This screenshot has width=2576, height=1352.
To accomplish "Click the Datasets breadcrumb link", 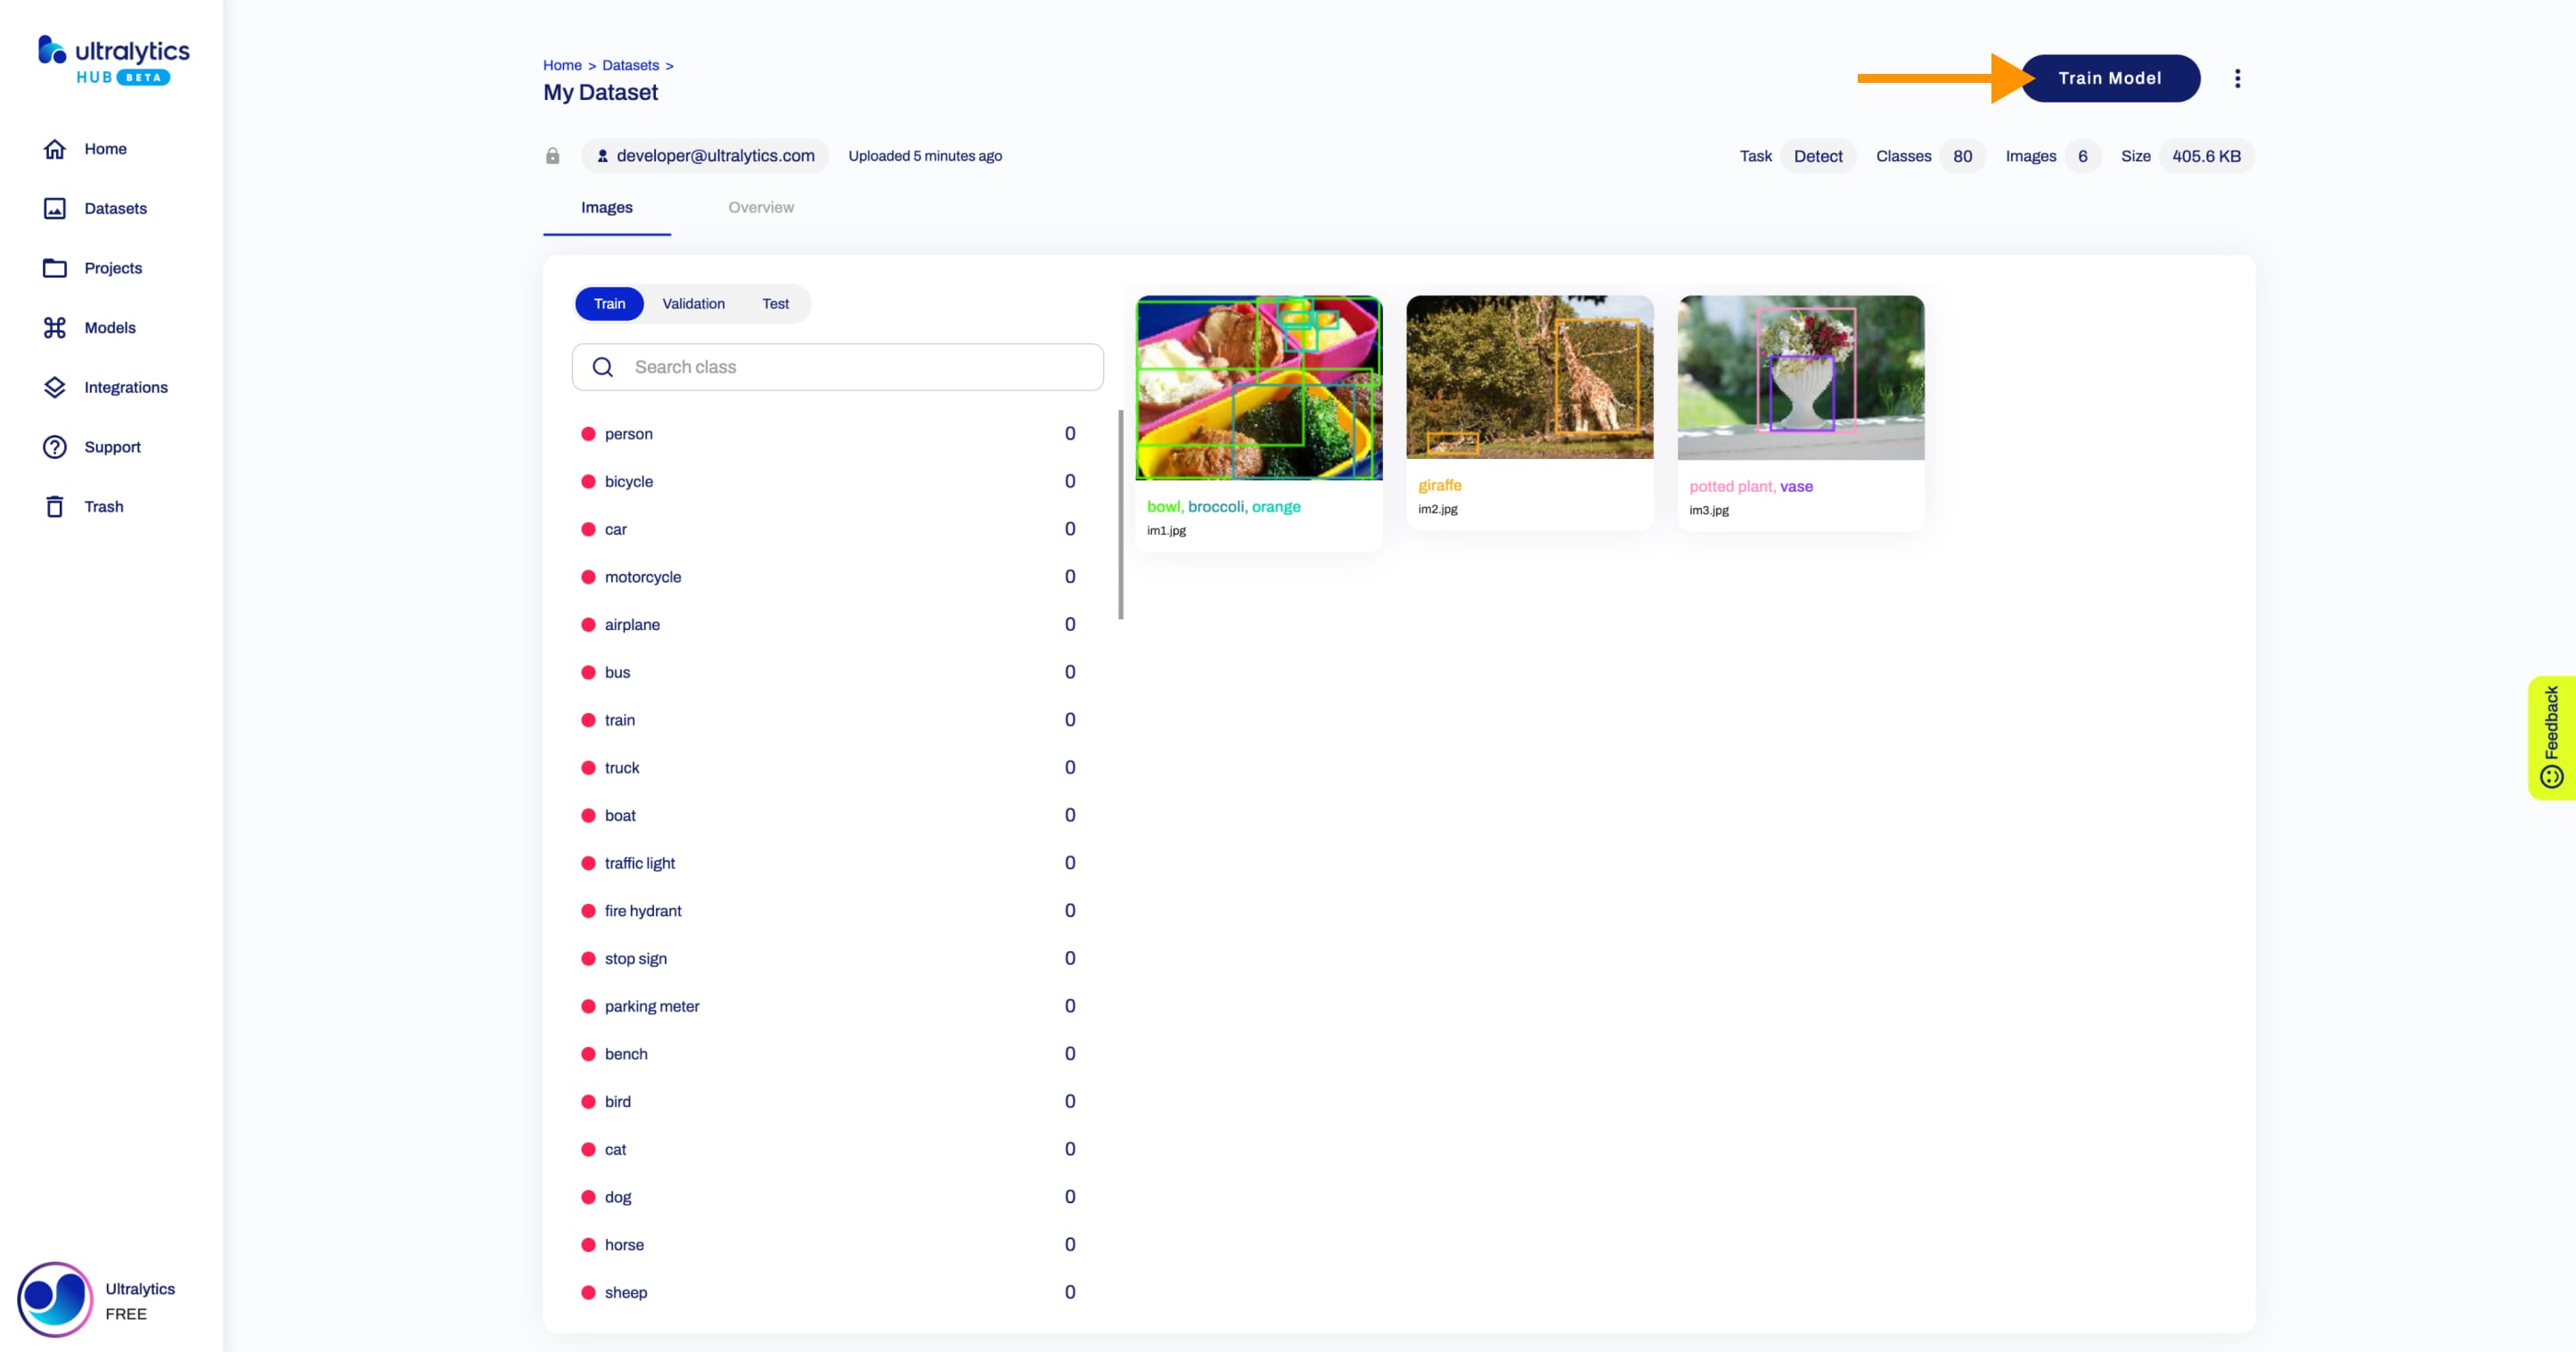I will coord(630,65).
